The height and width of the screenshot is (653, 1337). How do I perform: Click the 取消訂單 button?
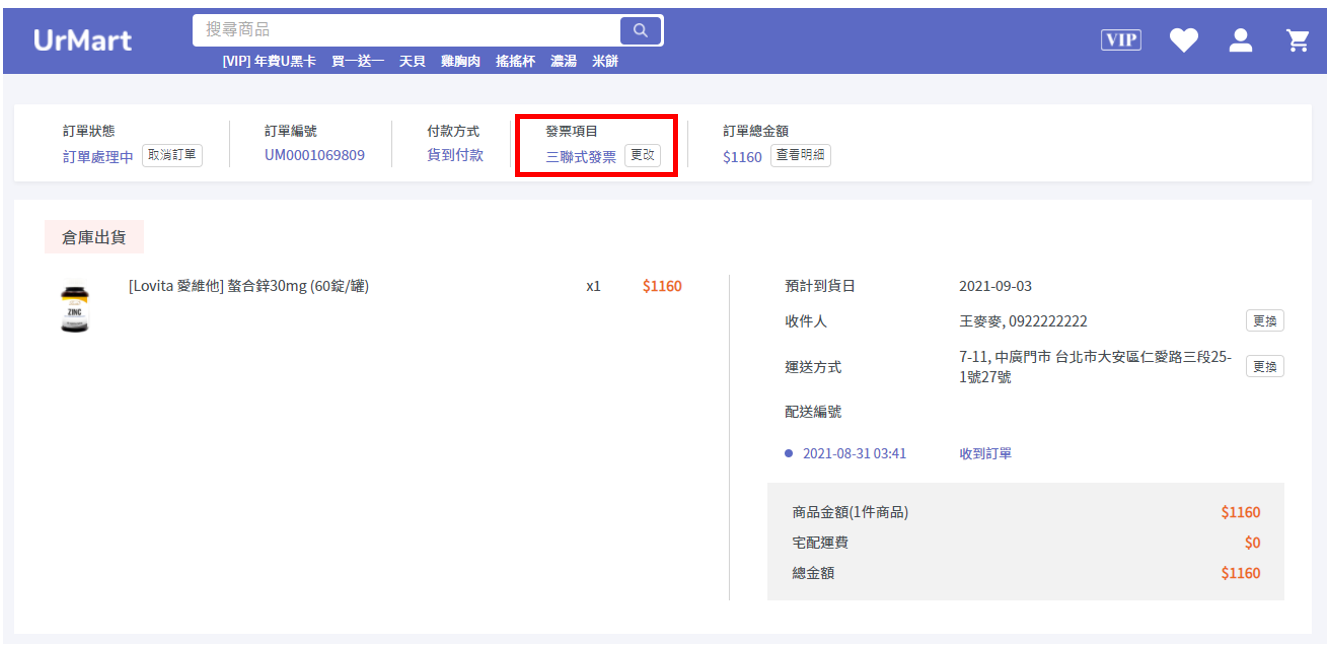(172, 155)
